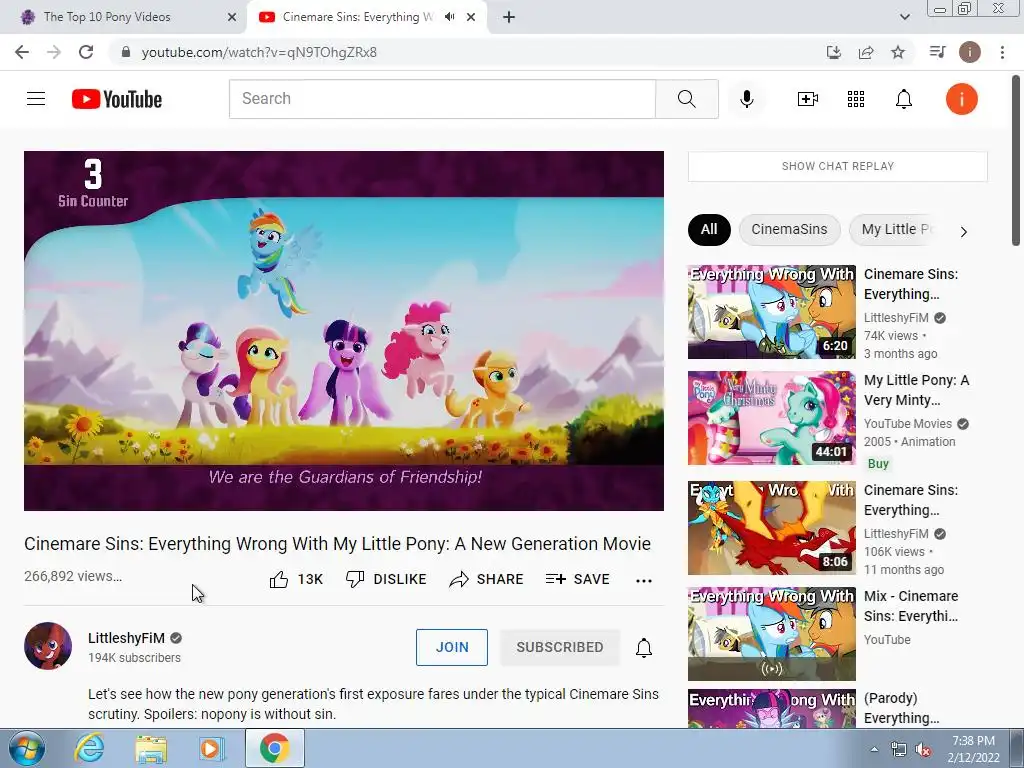Bookmark this page with star icon
The height and width of the screenshot is (768, 1024).
[898, 52]
